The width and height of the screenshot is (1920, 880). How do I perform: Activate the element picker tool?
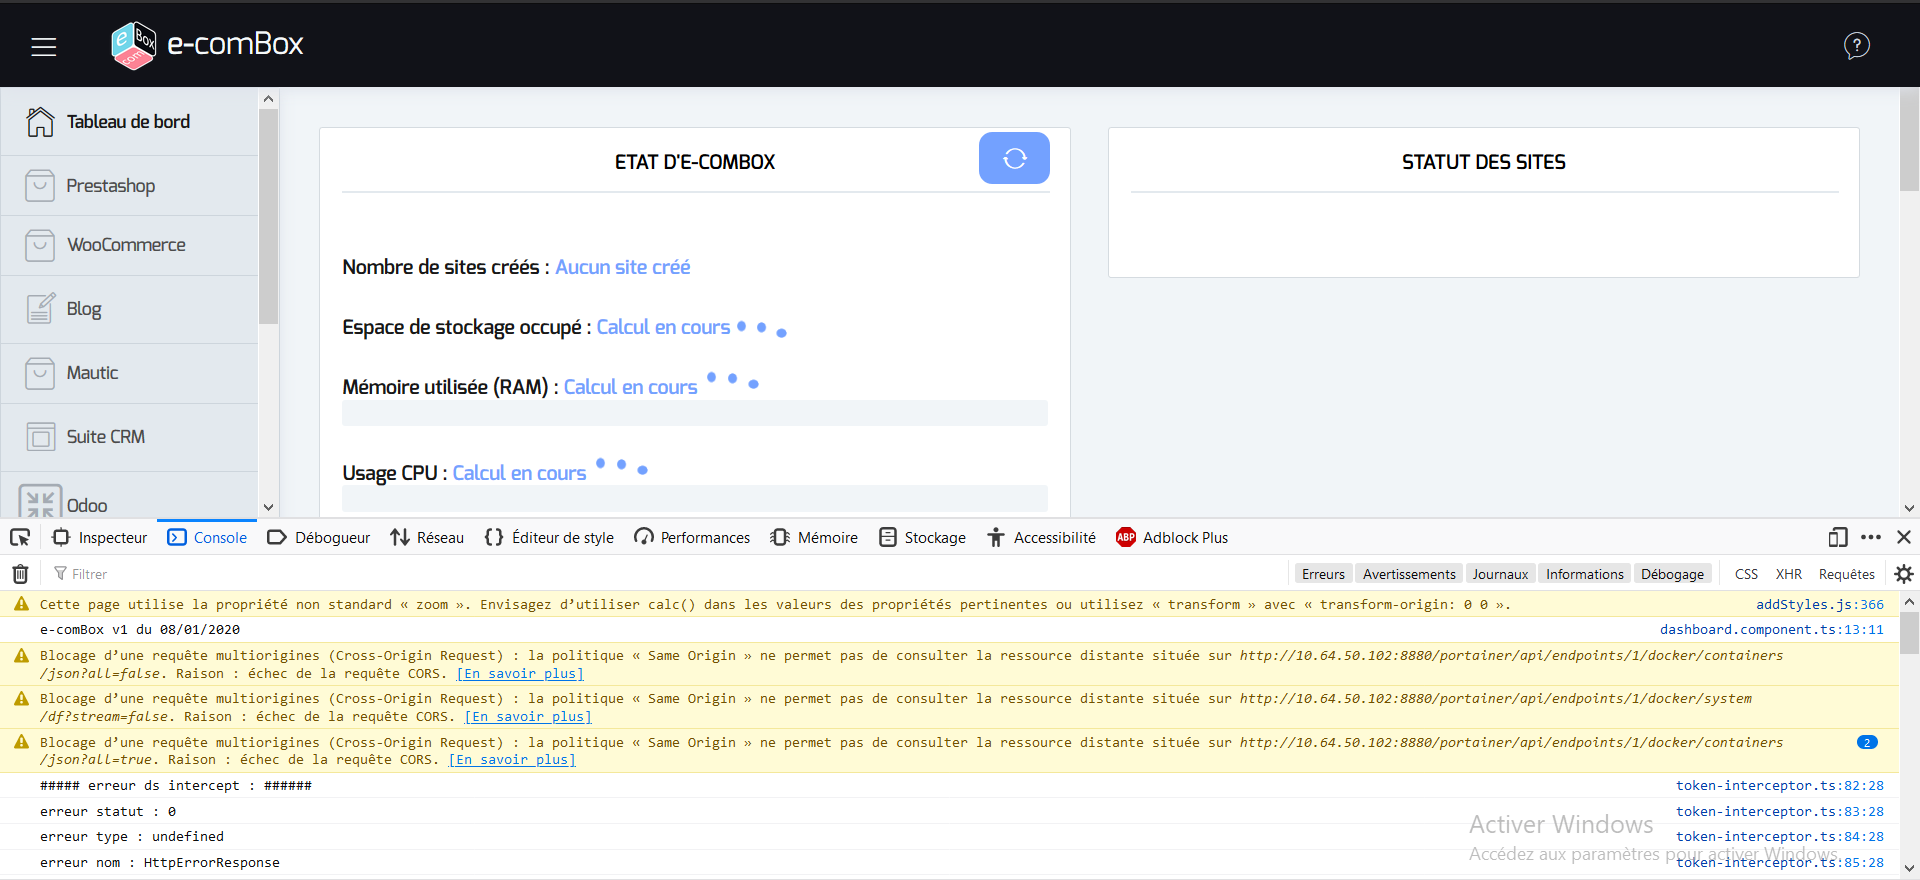coord(20,538)
